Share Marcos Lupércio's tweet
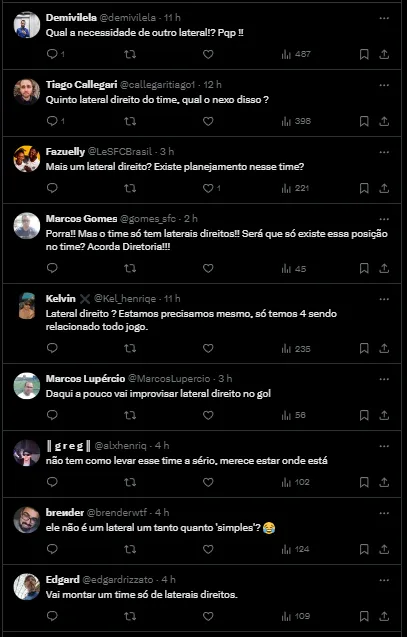The image size is (407, 637). click(x=384, y=415)
